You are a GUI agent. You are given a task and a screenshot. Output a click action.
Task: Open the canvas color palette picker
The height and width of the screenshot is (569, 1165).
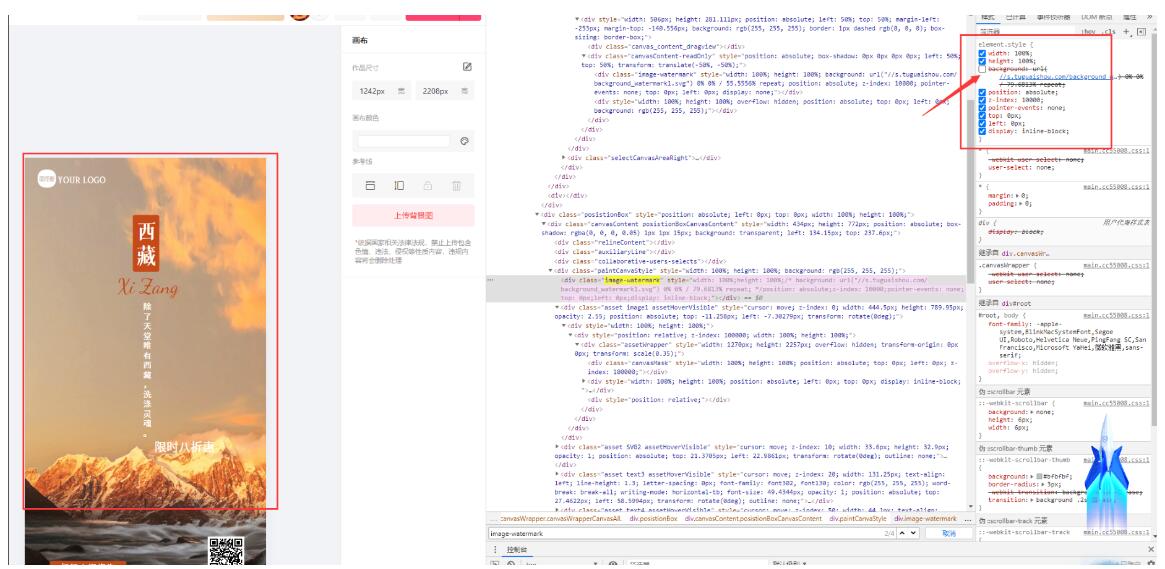pos(465,141)
